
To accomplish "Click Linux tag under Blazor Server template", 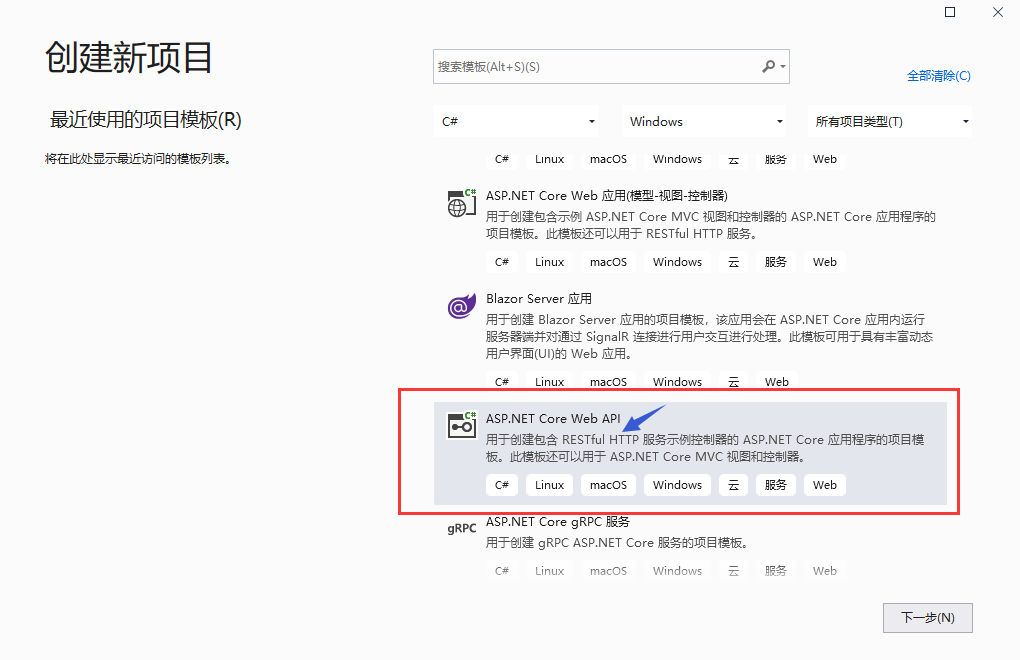I will pos(550,382).
